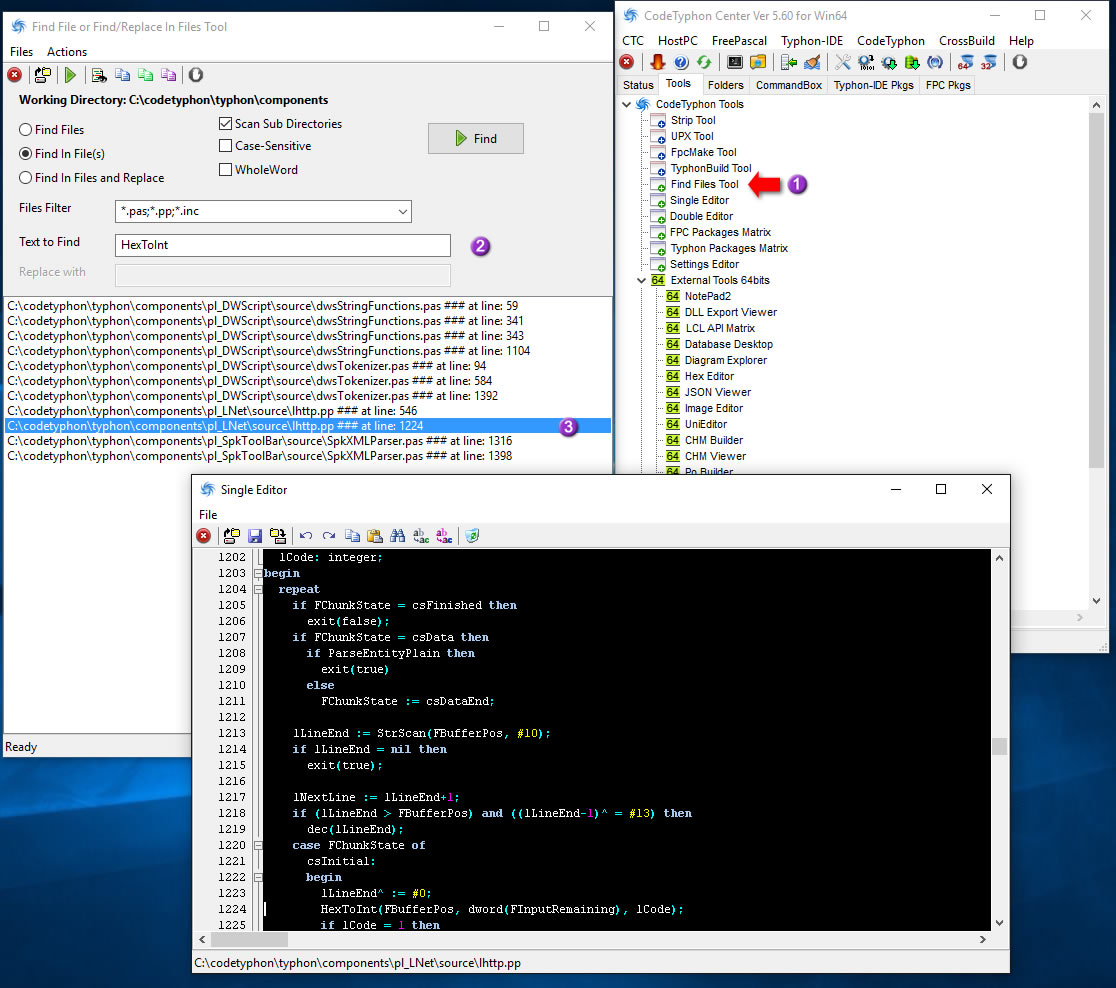
Task: Click the save floppy disk icon in Single Editor
Action: (255, 536)
